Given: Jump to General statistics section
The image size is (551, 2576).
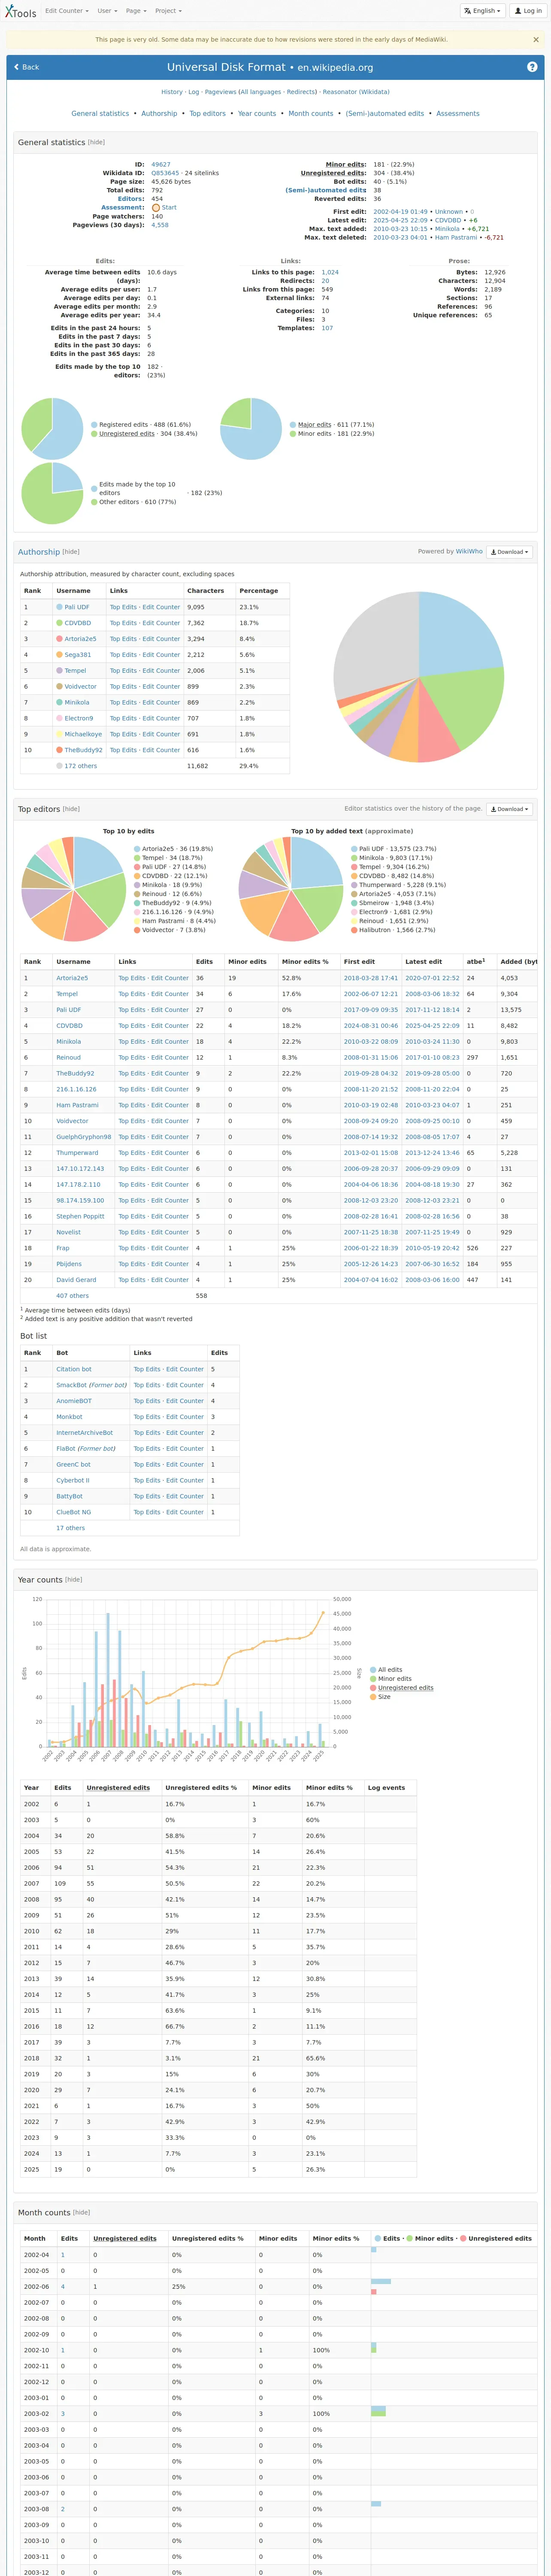Looking at the screenshot, I should pos(100,114).
